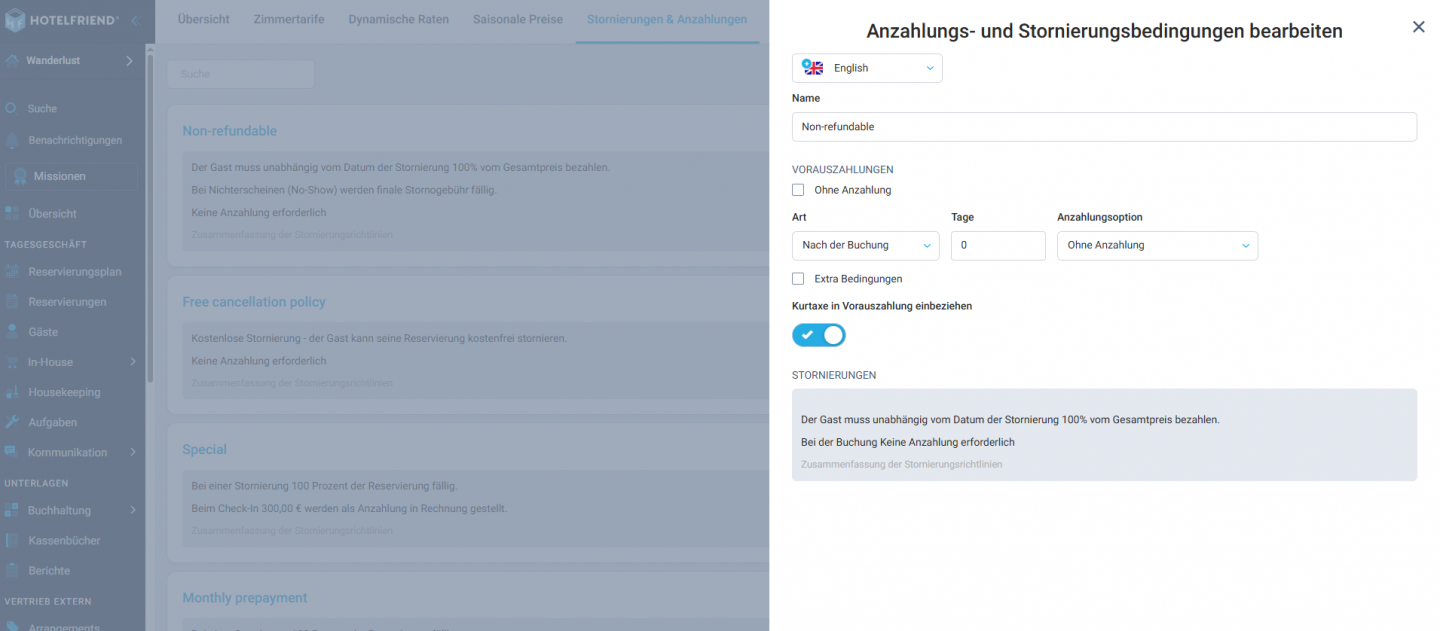Viewport: 1440px width, 631px height.
Task: Close the edit conditions panel
Action: pos(1418,27)
